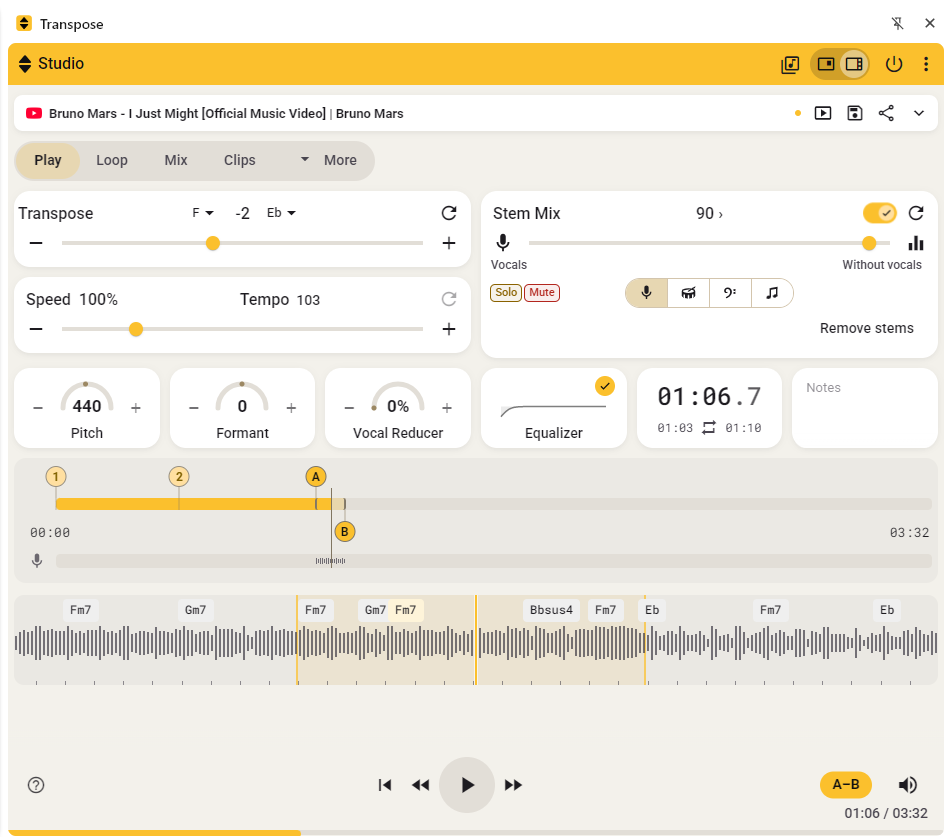
Task: Unpin the Transpose window
Action: (x=898, y=24)
